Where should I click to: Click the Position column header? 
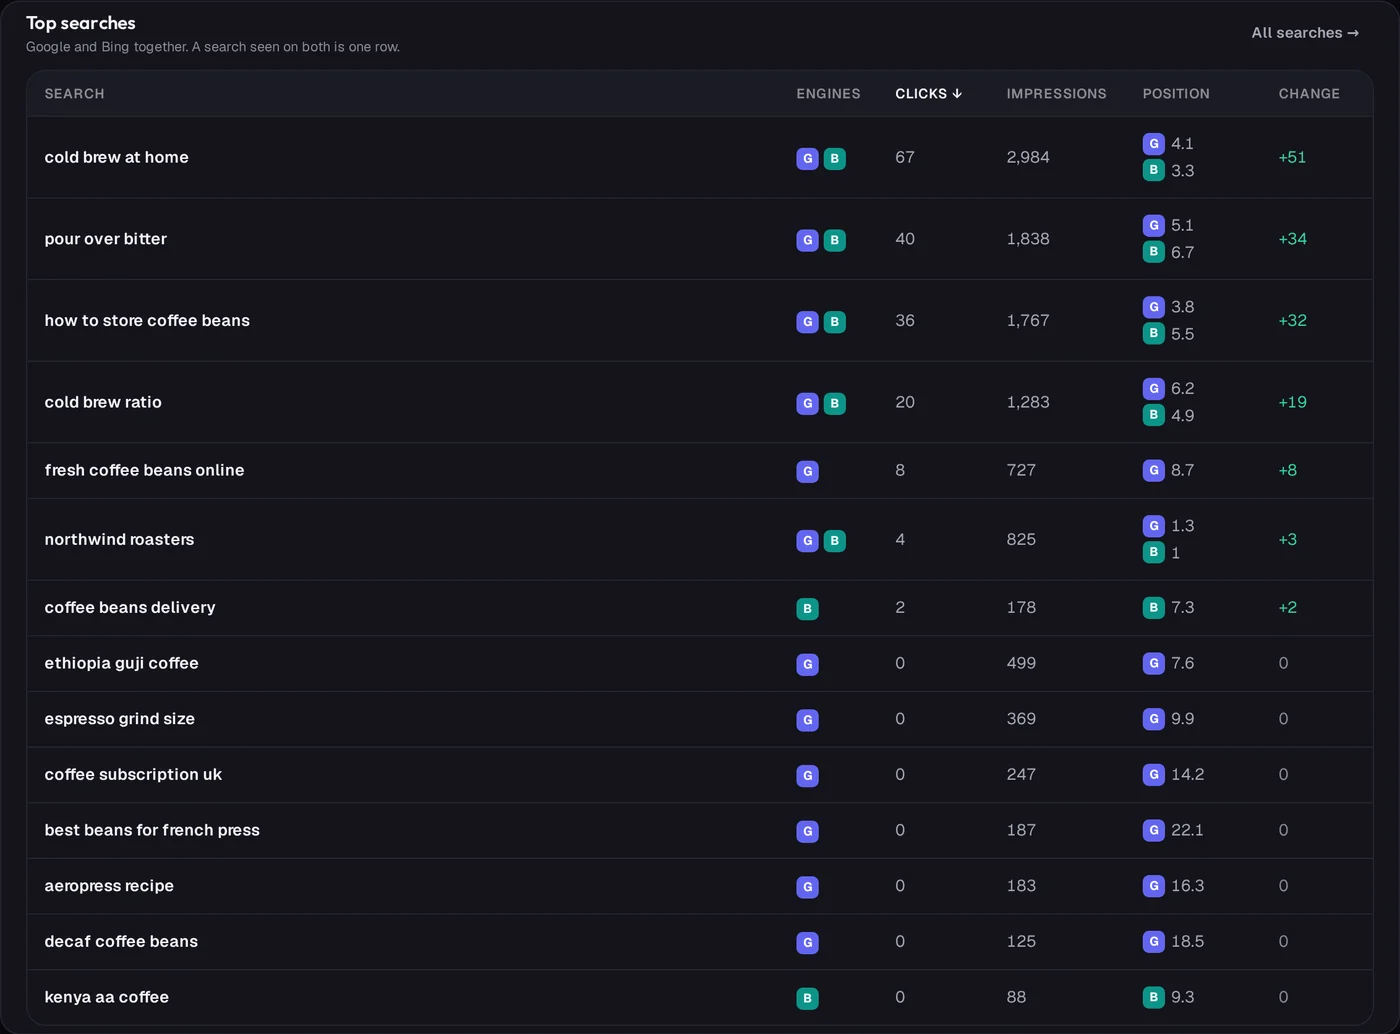pos(1176,94)
